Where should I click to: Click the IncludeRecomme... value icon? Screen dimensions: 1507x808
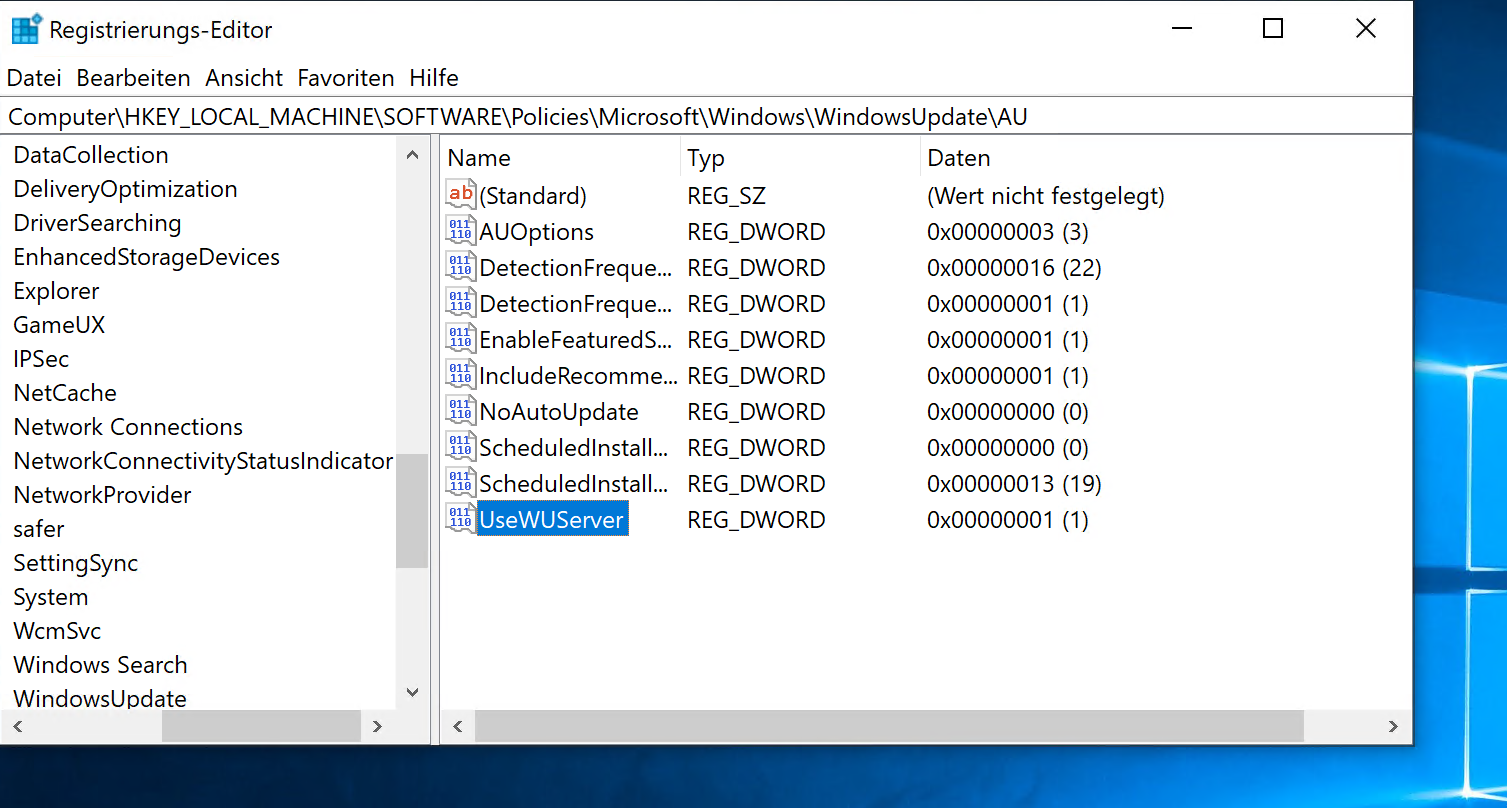pos(460,375)
